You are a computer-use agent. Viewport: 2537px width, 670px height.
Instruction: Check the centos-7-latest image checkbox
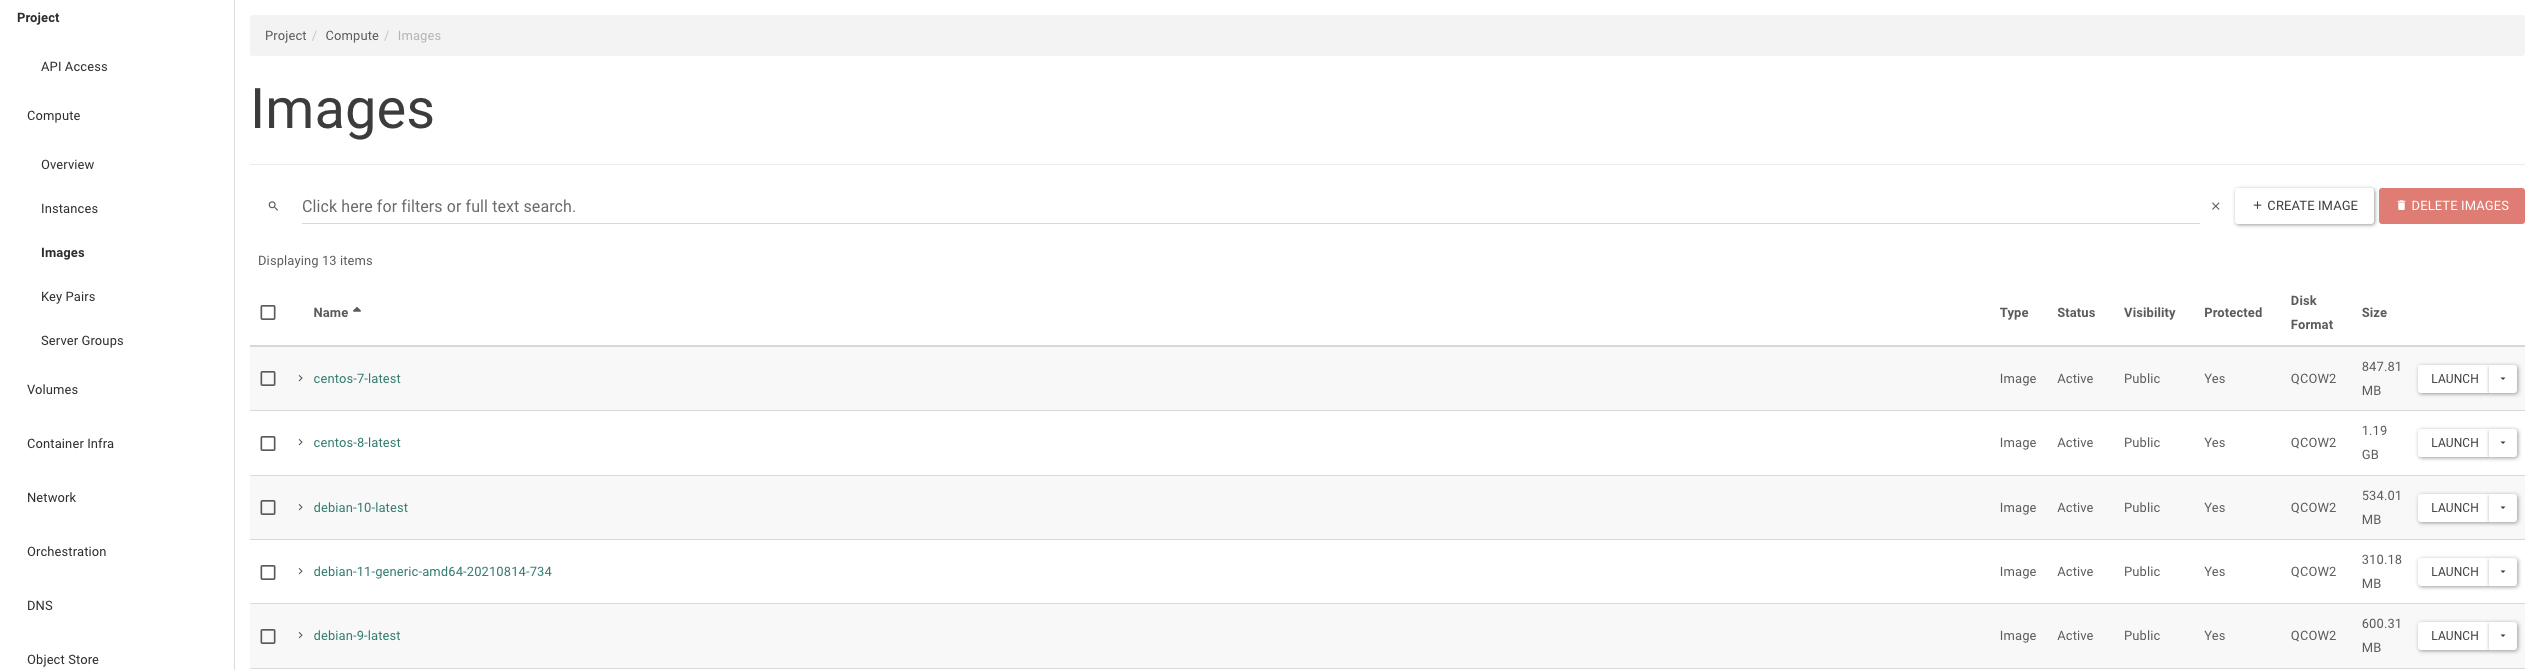tap(268, 379)
